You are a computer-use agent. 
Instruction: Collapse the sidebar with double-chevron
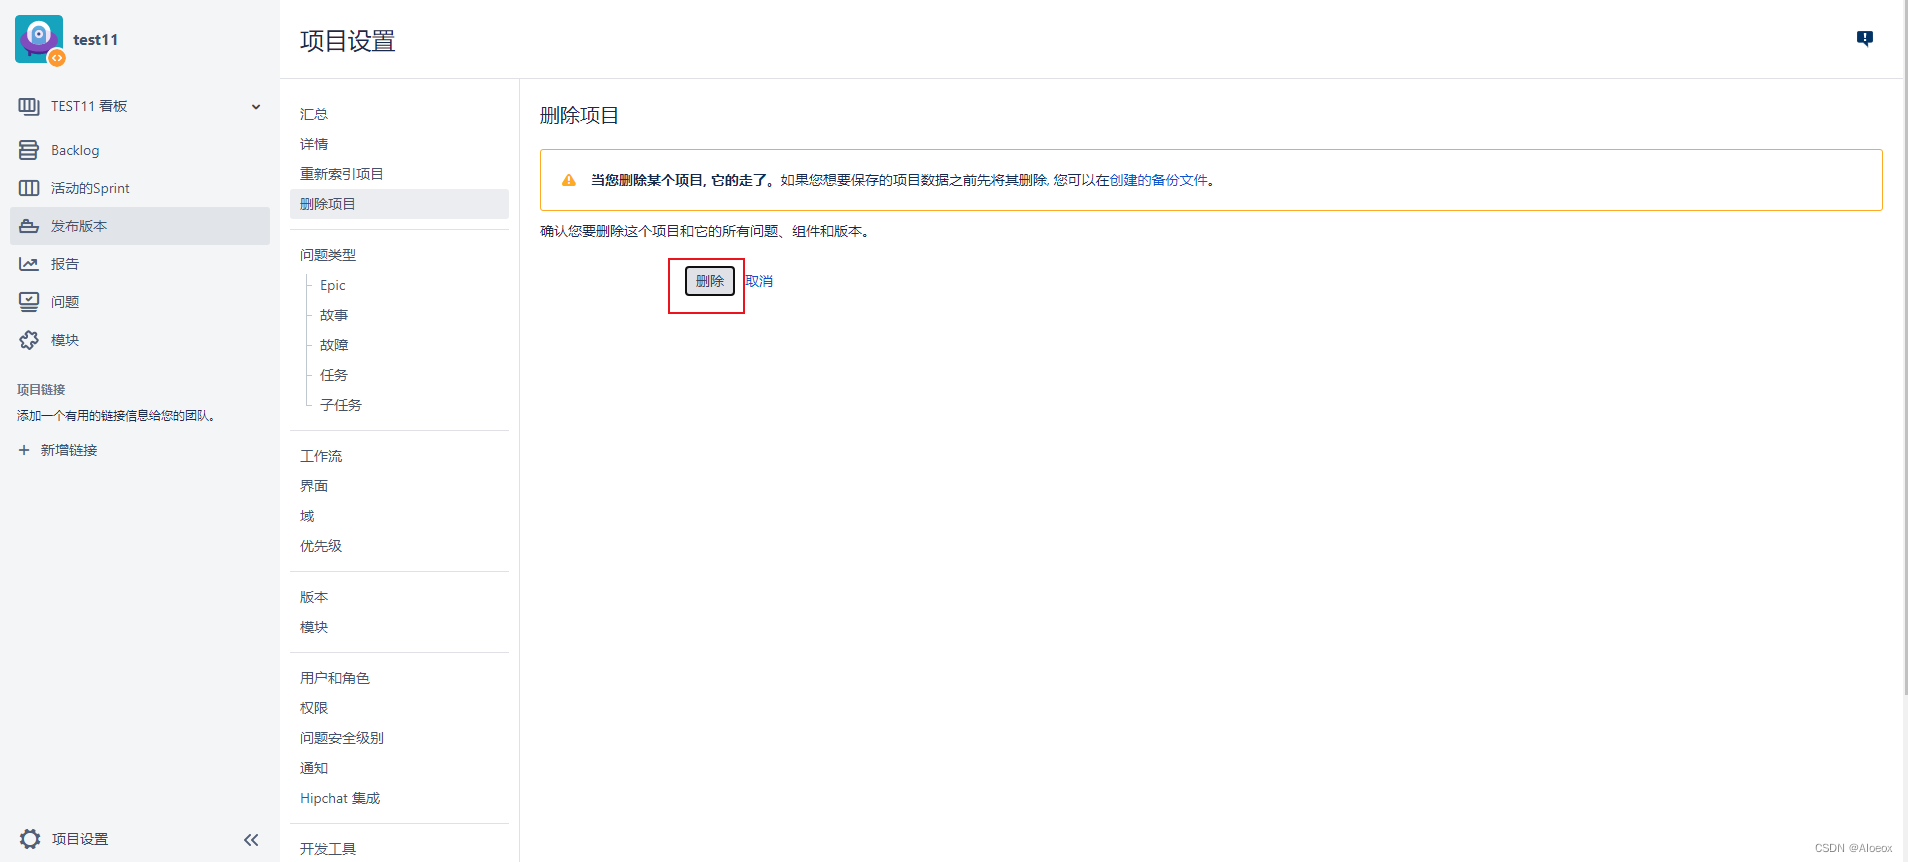[x=251, y=840]
